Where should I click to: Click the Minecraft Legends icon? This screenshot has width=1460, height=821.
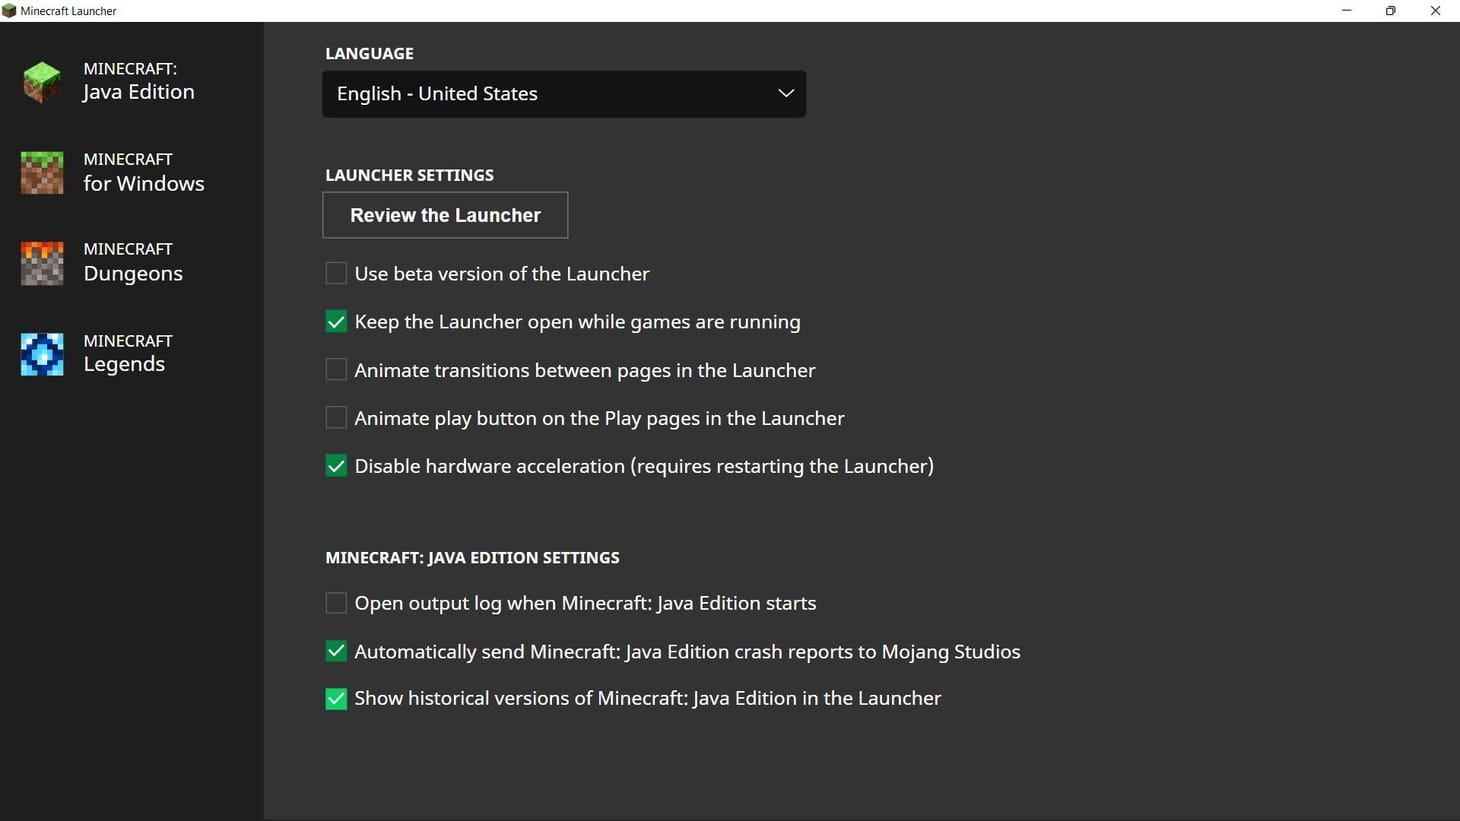[42, 354]
